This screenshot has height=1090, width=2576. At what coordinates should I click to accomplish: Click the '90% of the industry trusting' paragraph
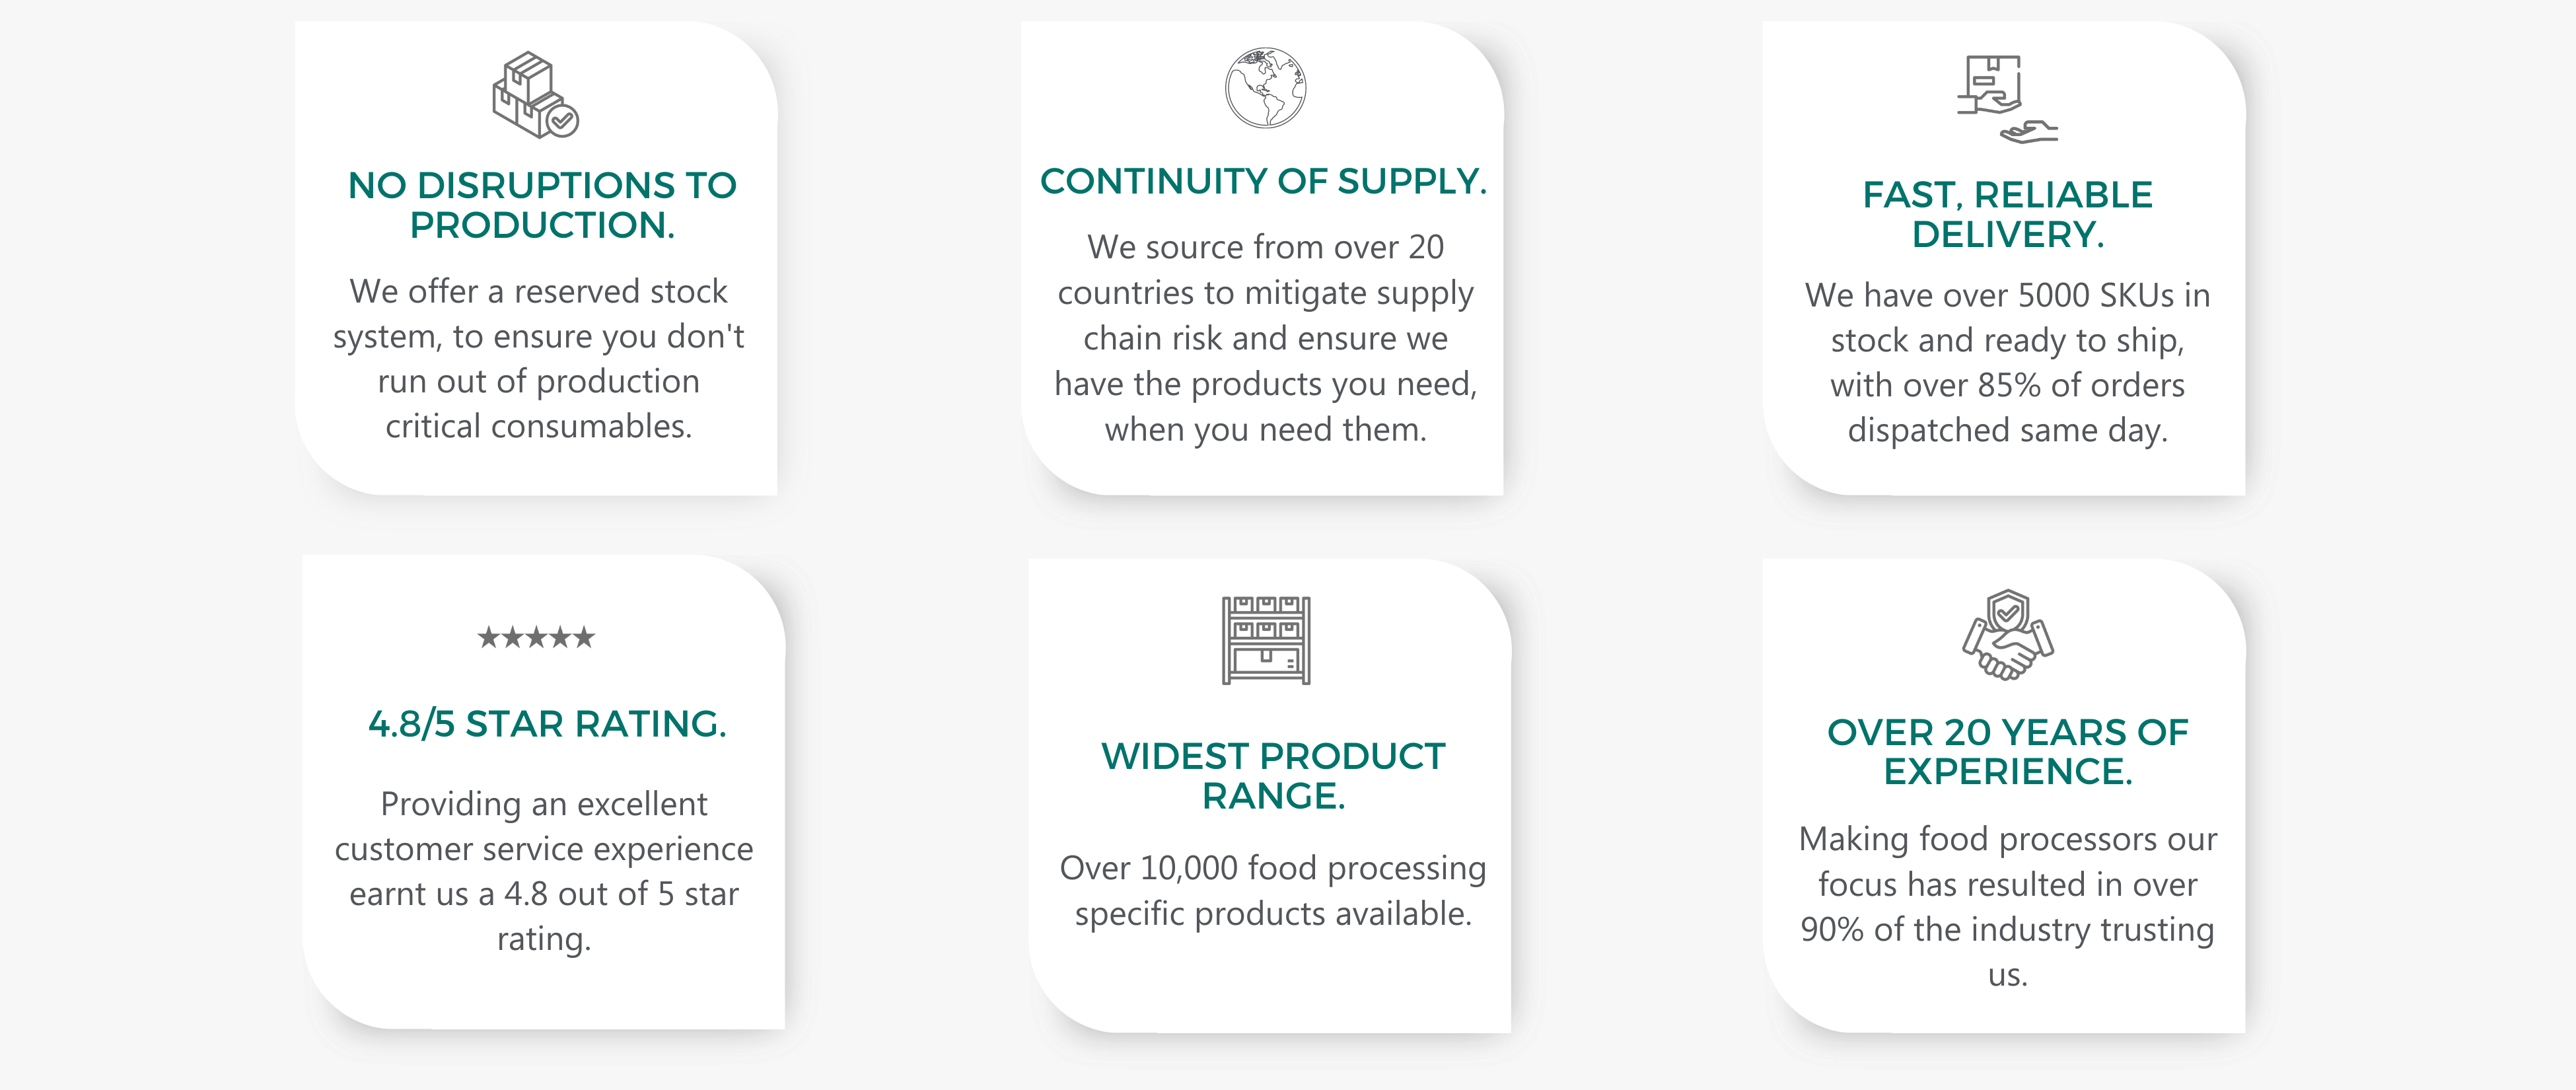(2008, 906)
